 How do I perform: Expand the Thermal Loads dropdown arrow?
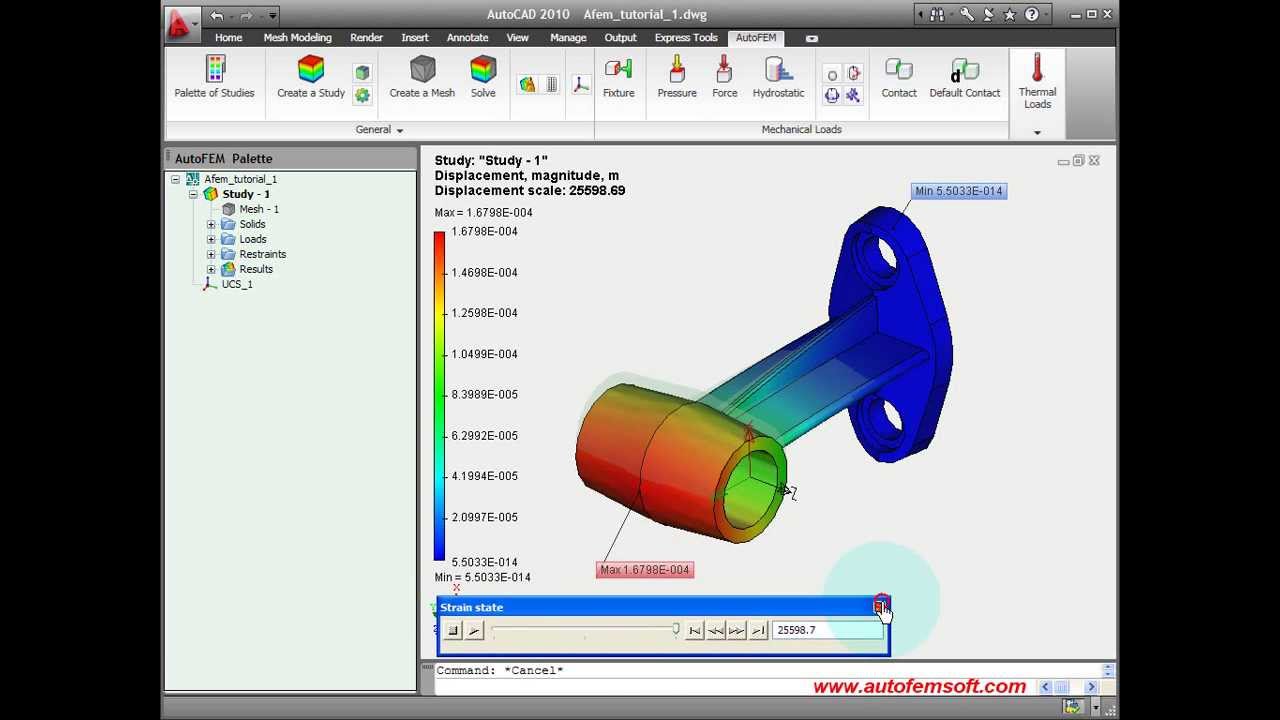1037,132
